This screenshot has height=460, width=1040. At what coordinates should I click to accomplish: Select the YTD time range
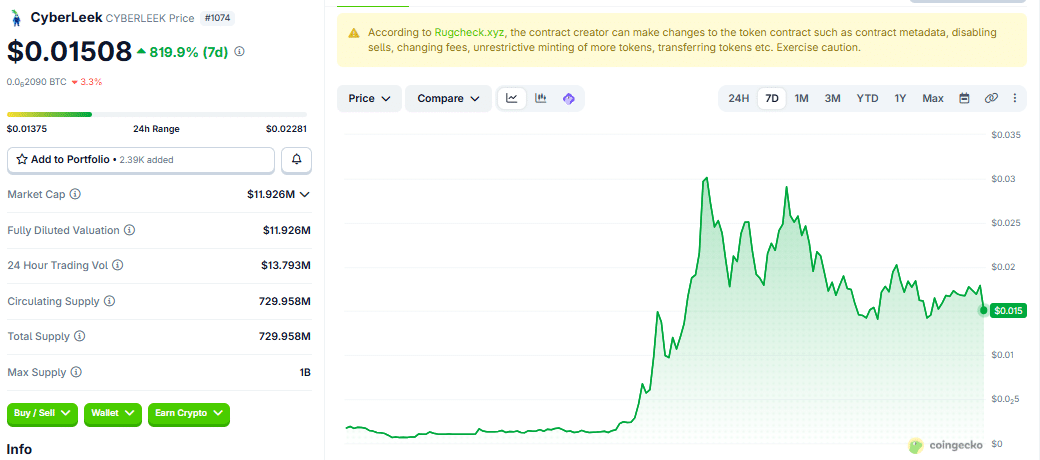pyautogui.click(x=867, y=98)
